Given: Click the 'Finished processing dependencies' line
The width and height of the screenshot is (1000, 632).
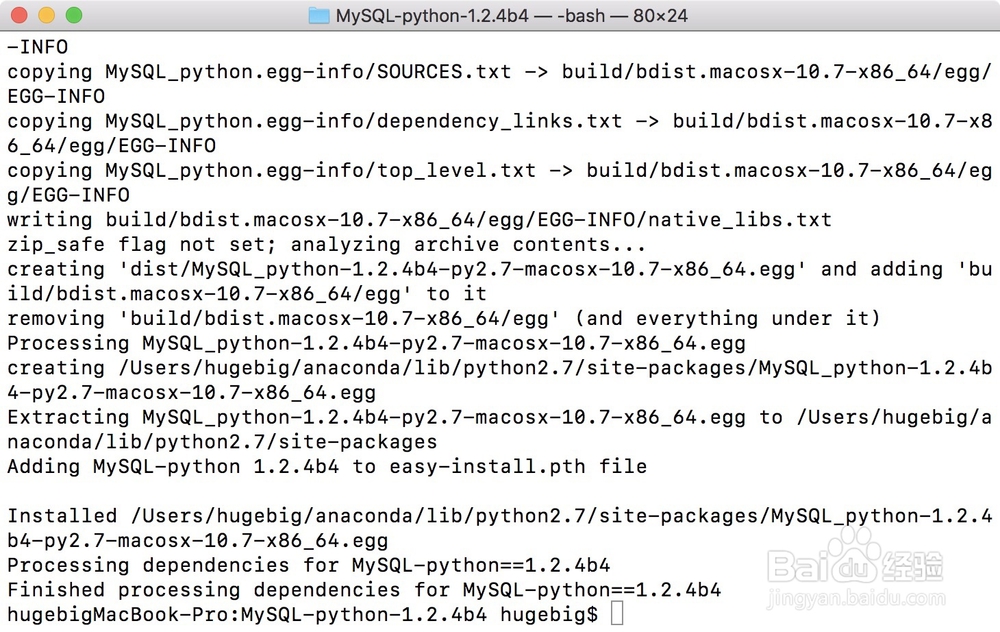Looking at the screenshot, I should pyautogui.click(x=364, y=589).
